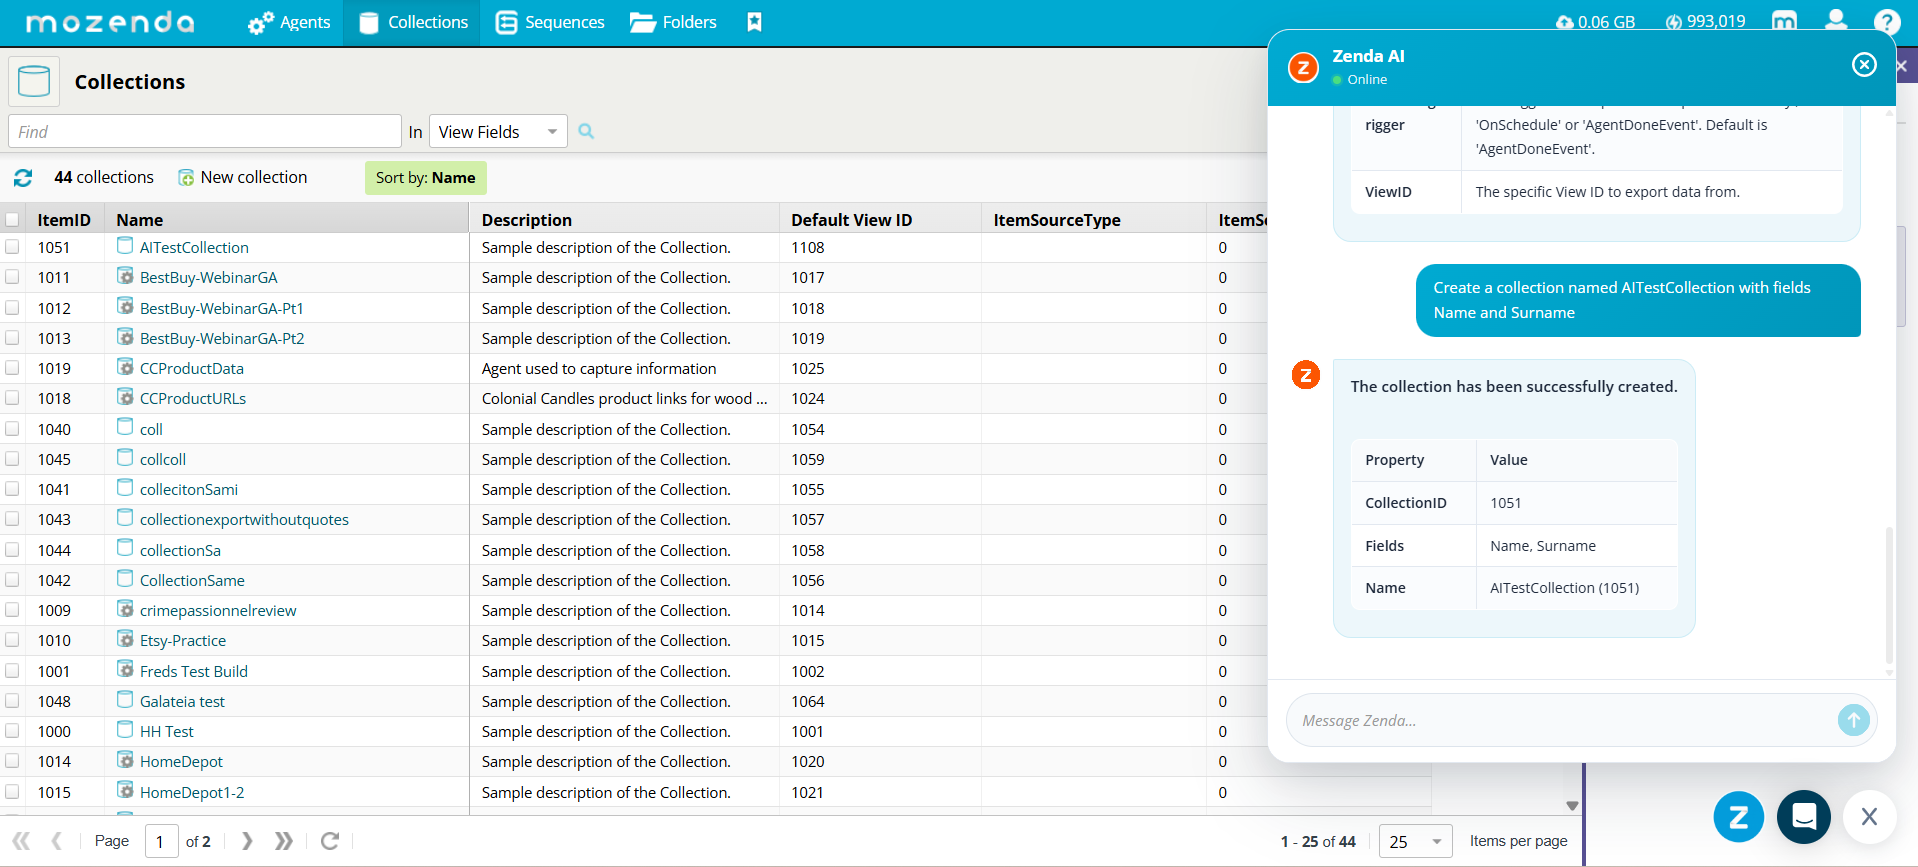Reload the grid using pager refresh icon
The width and height of the screenshot is (1918, 867).
[x=330, y=841]
